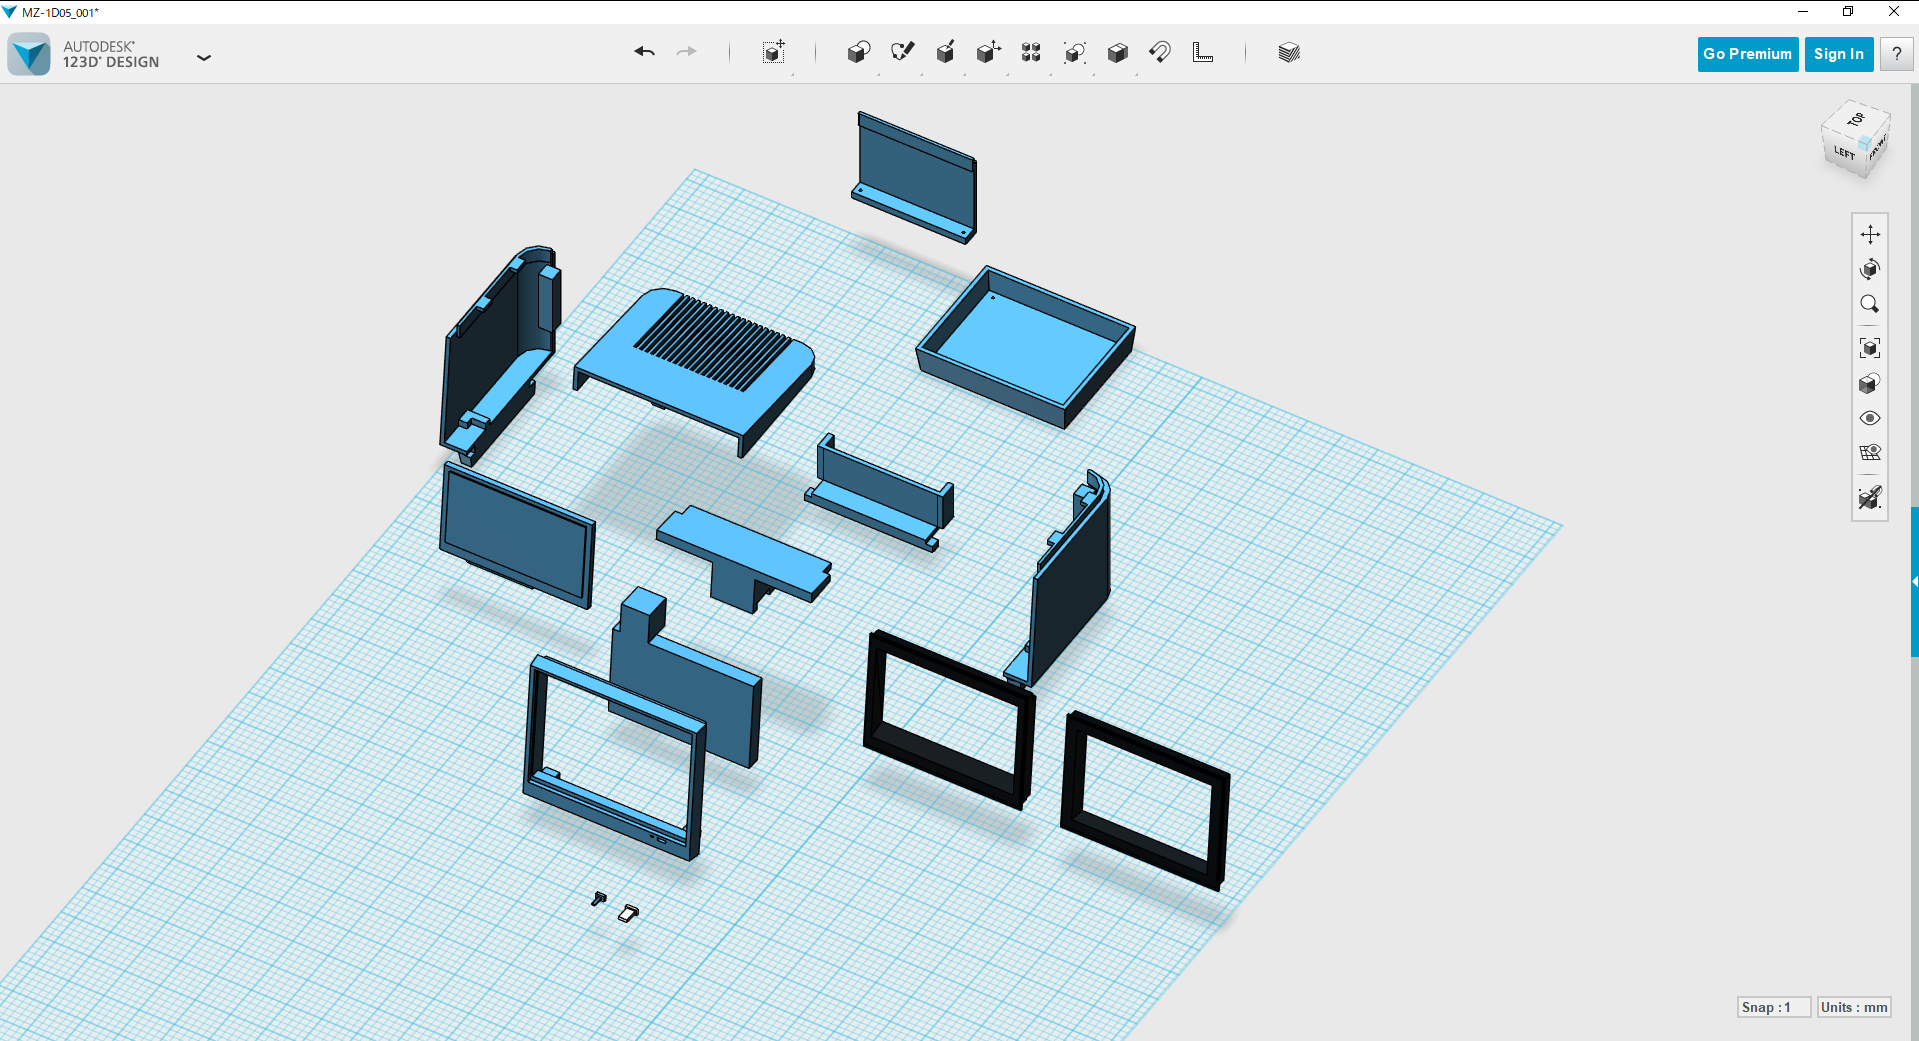Toggle object visibility with the eye icon
The height and width of the screenshot is (1041, 1919).
[1870, 418]
